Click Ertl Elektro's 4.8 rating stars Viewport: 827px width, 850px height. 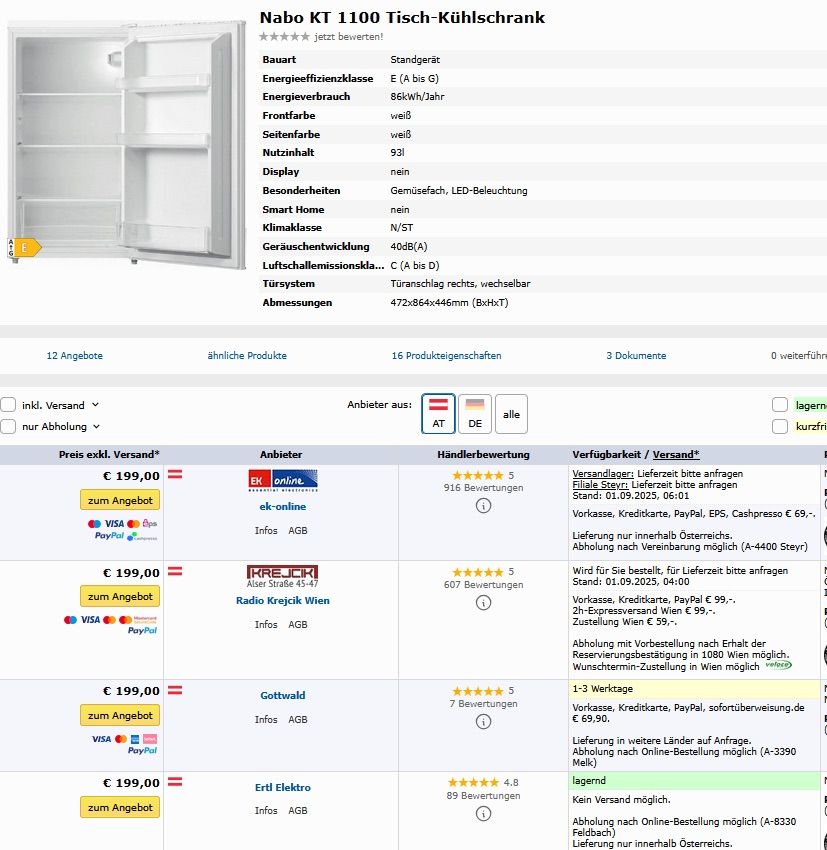[x=474, y=782]
